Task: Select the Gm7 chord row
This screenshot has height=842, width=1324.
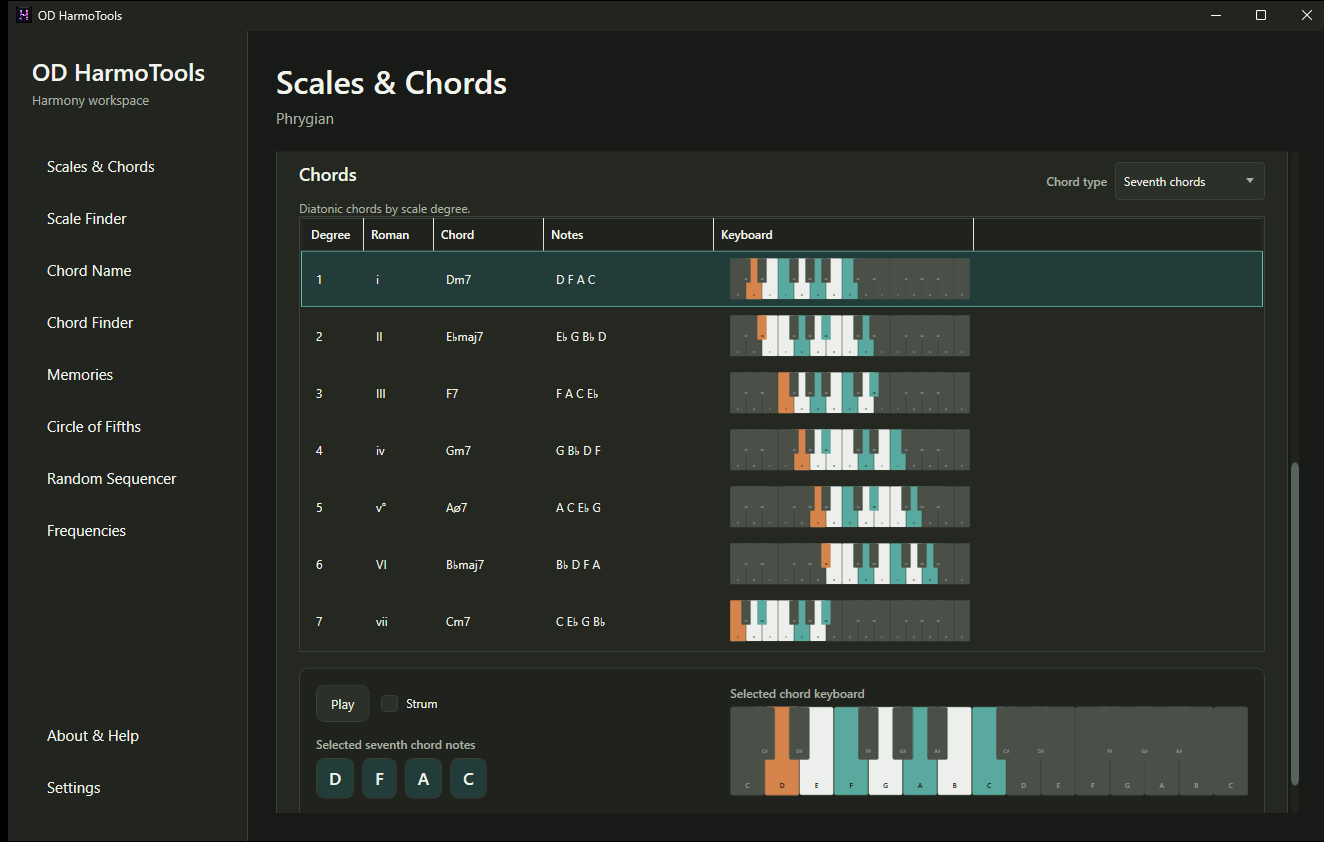Action: tap(782, 450)
